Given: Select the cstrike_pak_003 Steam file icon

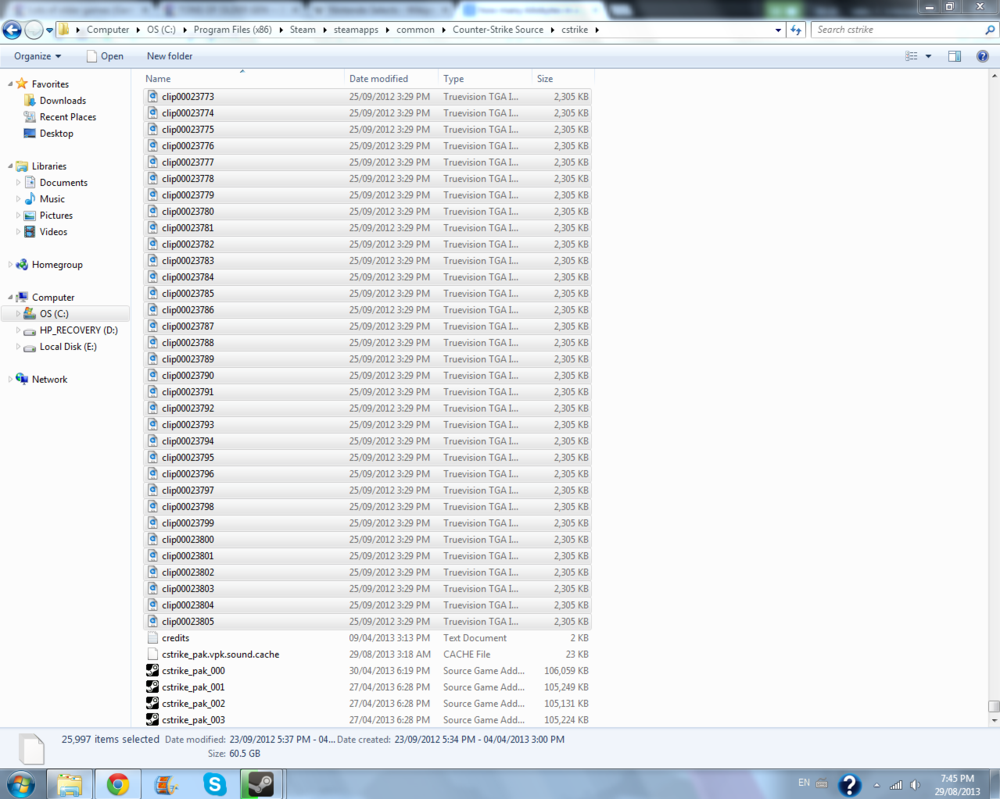Looking at the screenshot, I should pyautogui.click(x=152, y=720).
